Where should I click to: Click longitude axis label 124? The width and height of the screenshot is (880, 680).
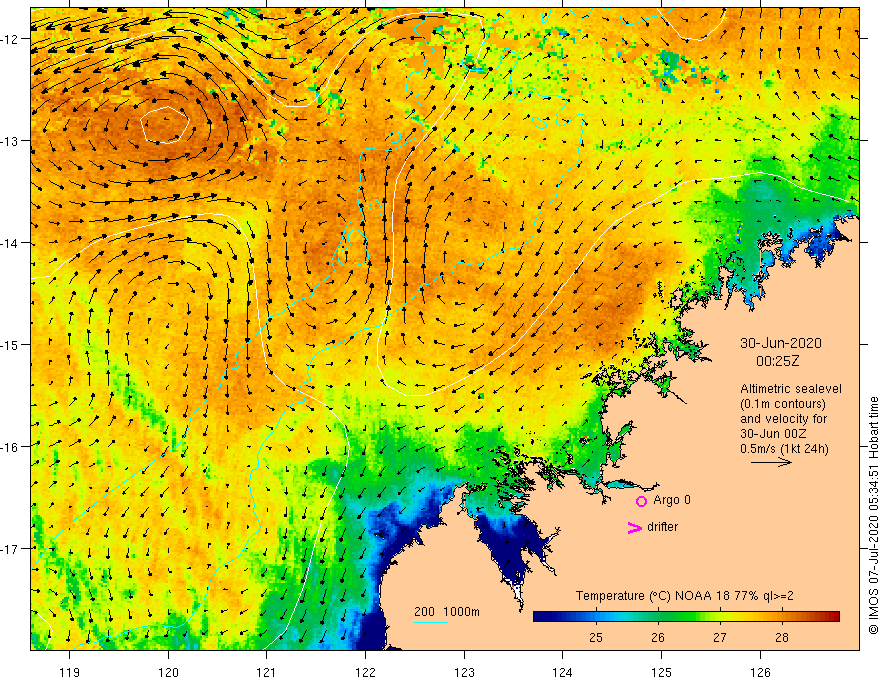[x=563, y=672]
